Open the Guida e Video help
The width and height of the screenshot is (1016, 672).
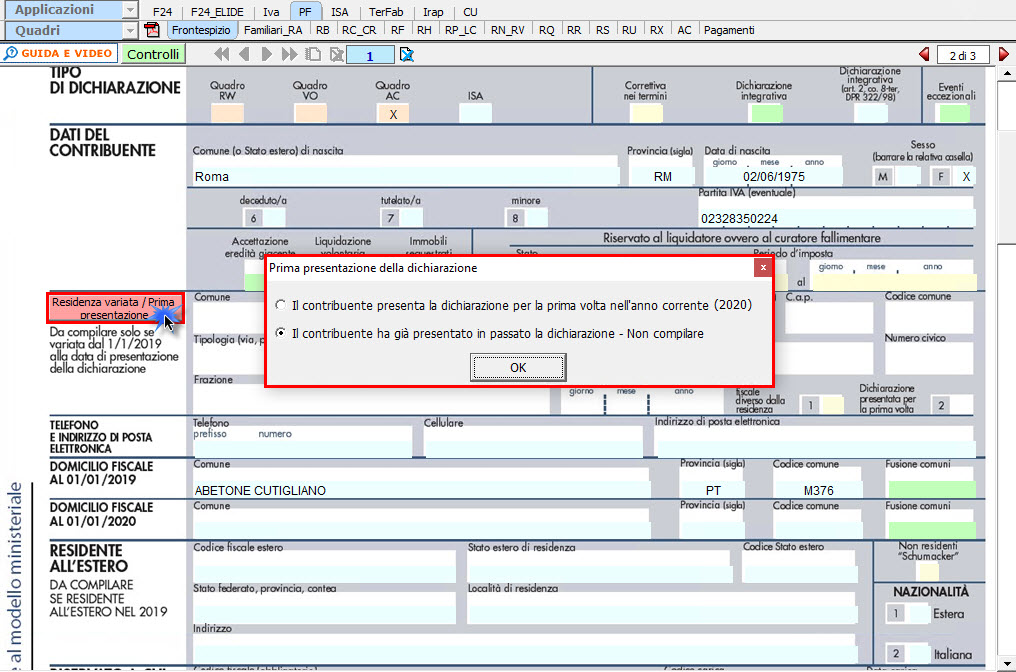coord(59,53)
